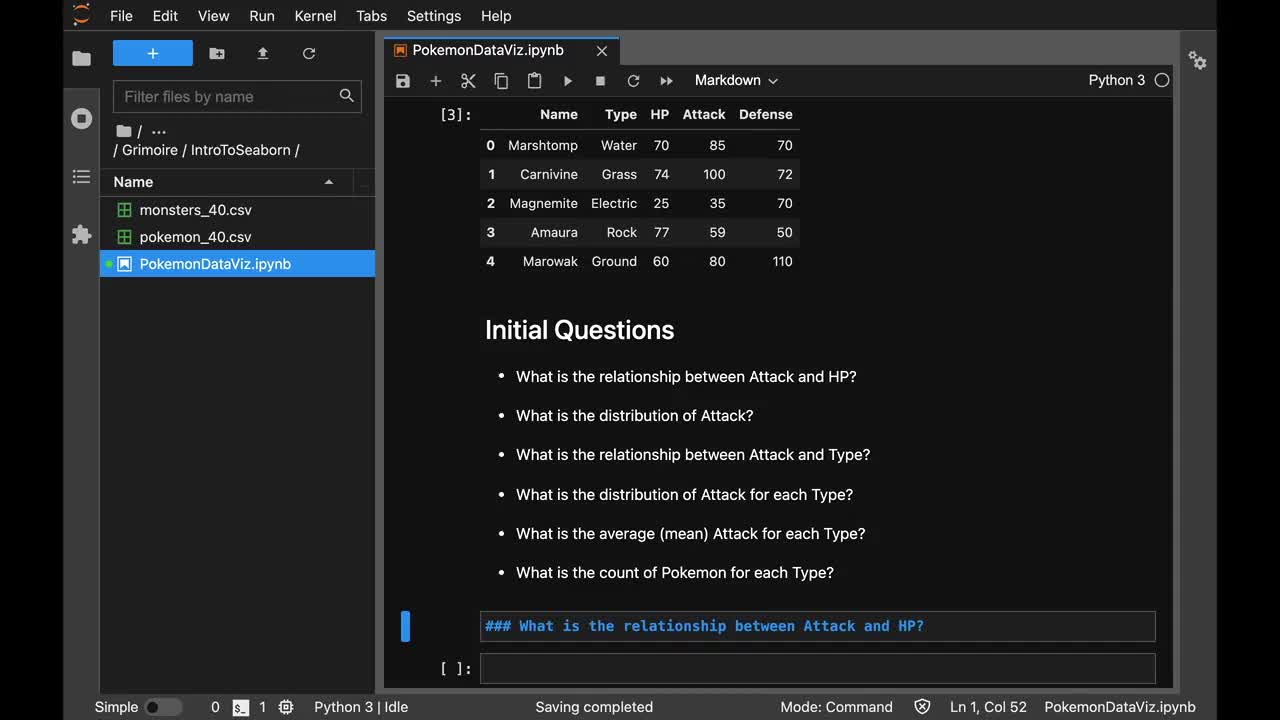
Task: Run the selected cell
Action: (x=567, y=81)
